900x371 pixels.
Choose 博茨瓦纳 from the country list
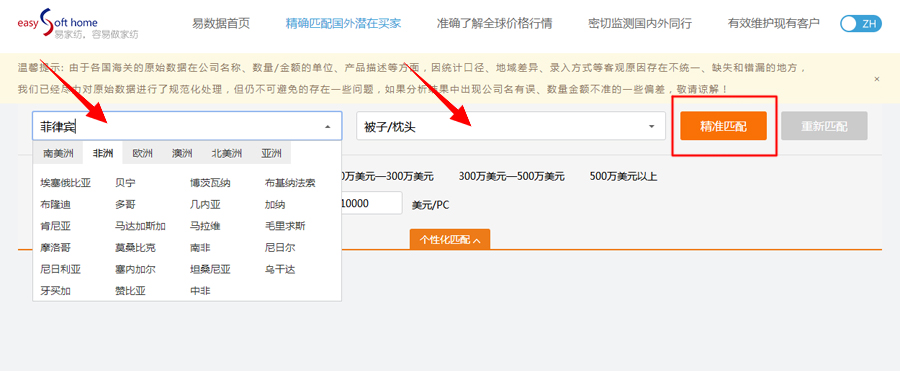point(210,183)
